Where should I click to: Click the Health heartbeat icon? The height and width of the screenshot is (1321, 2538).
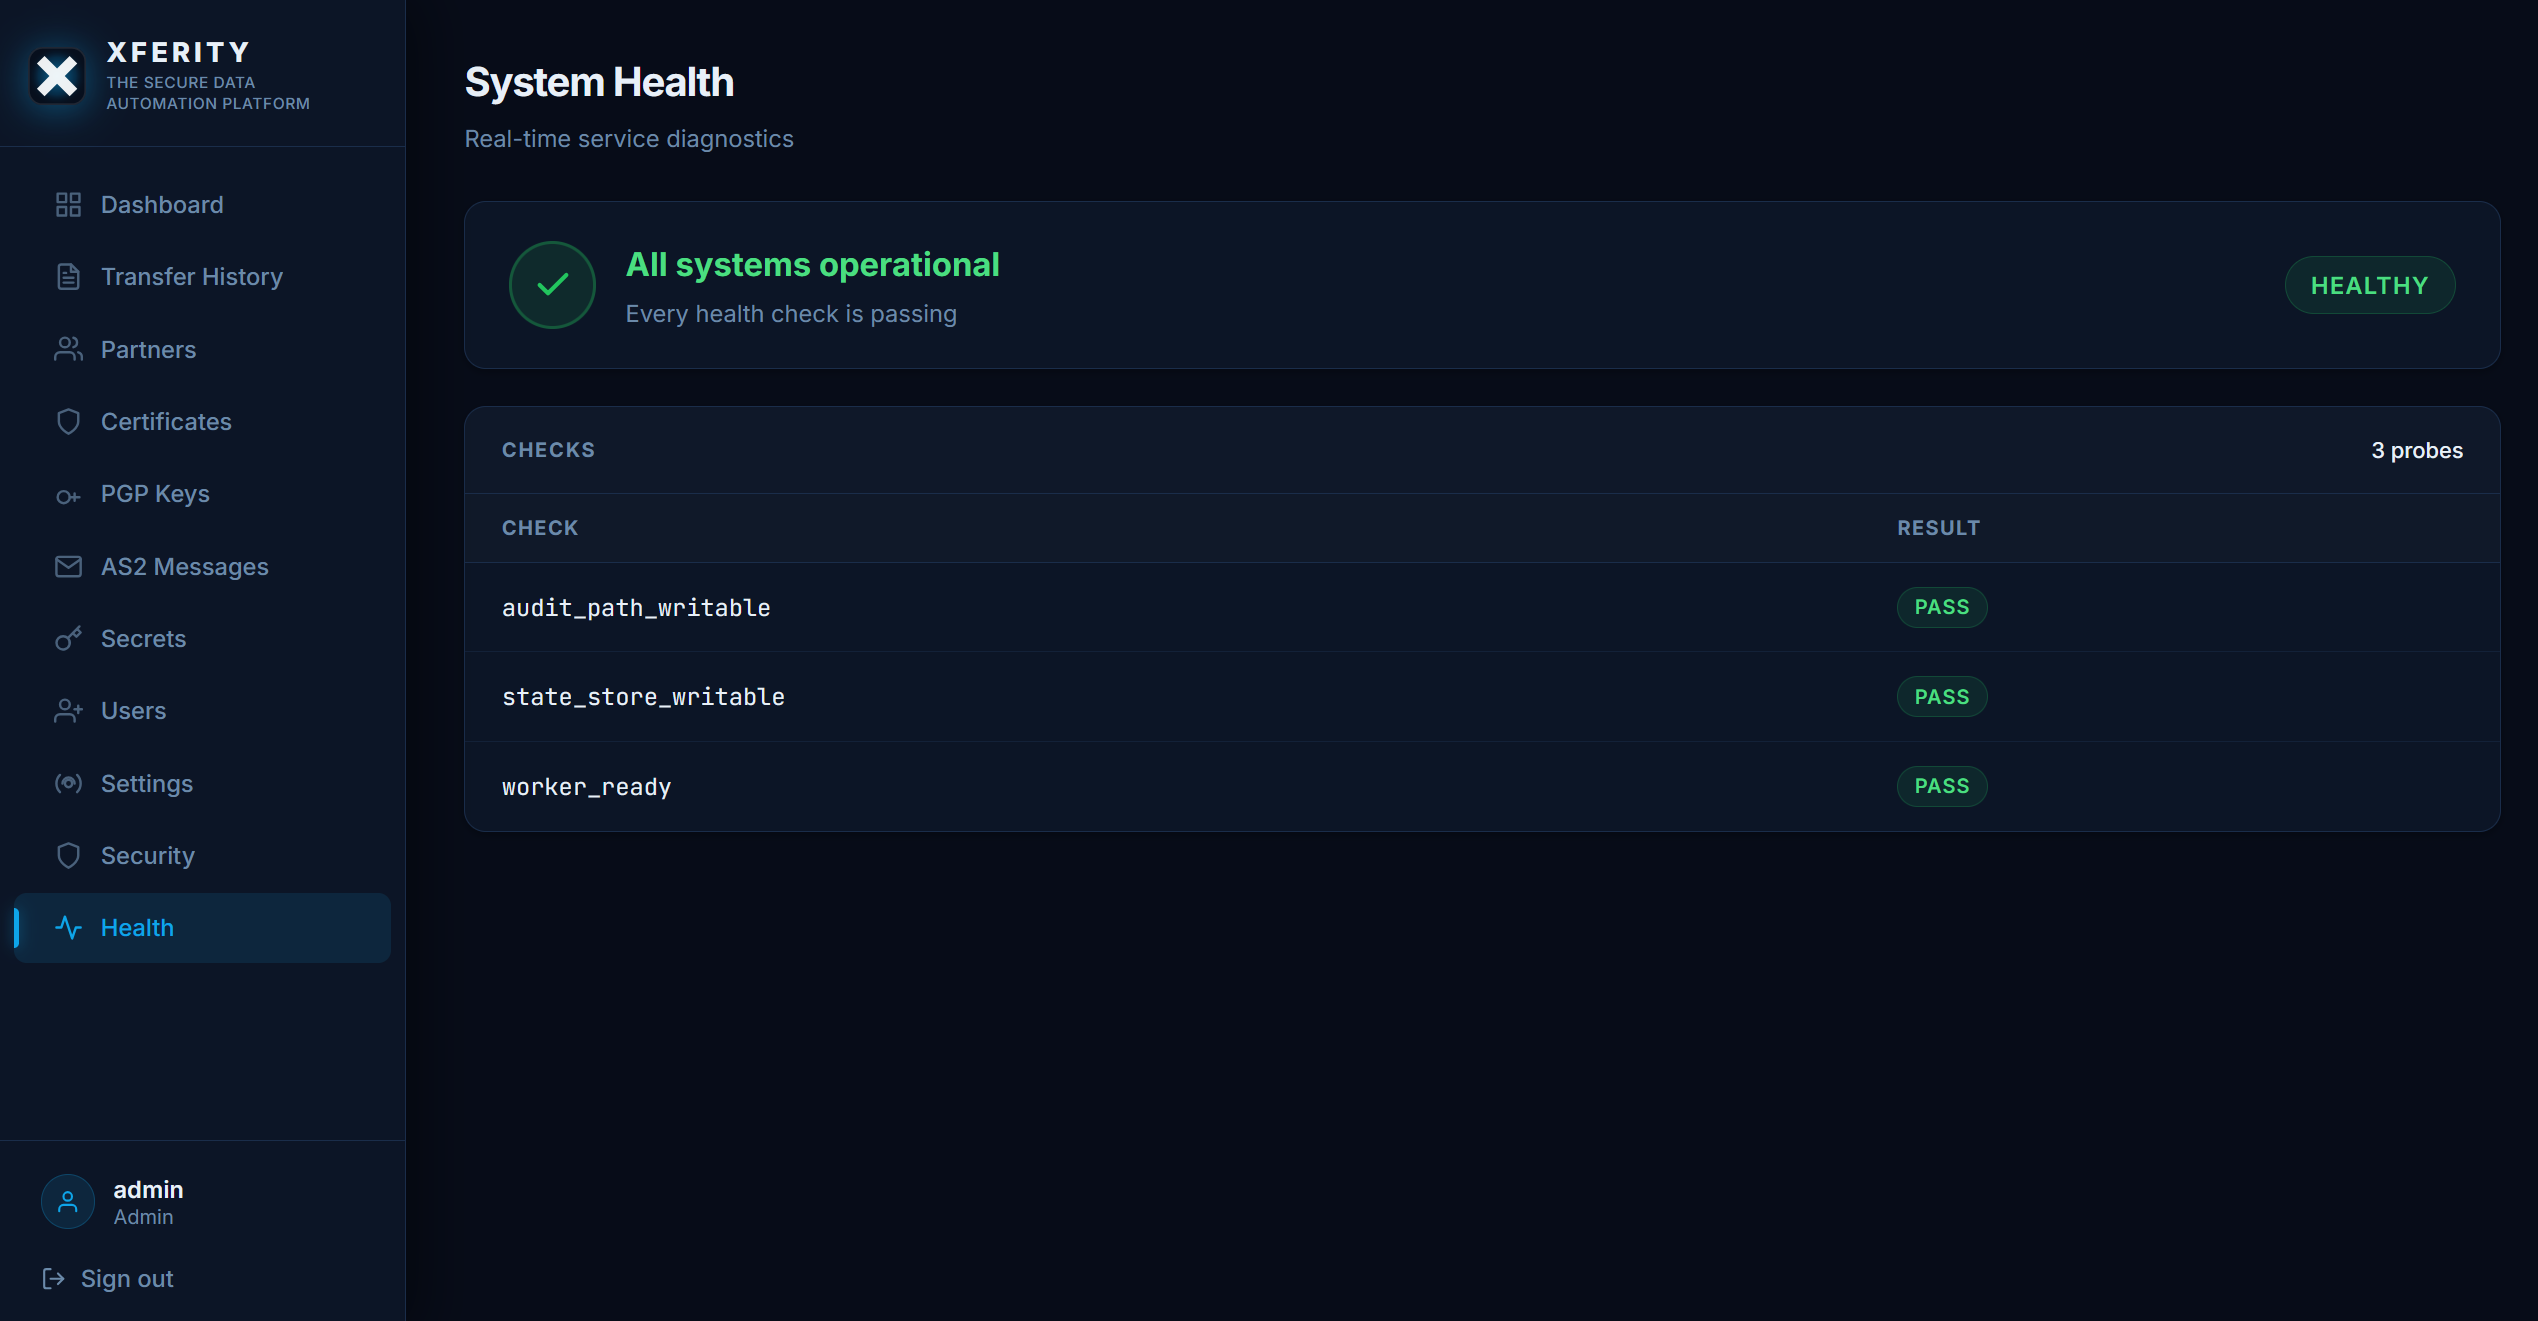pyautogui.click(x=68, y=928)
